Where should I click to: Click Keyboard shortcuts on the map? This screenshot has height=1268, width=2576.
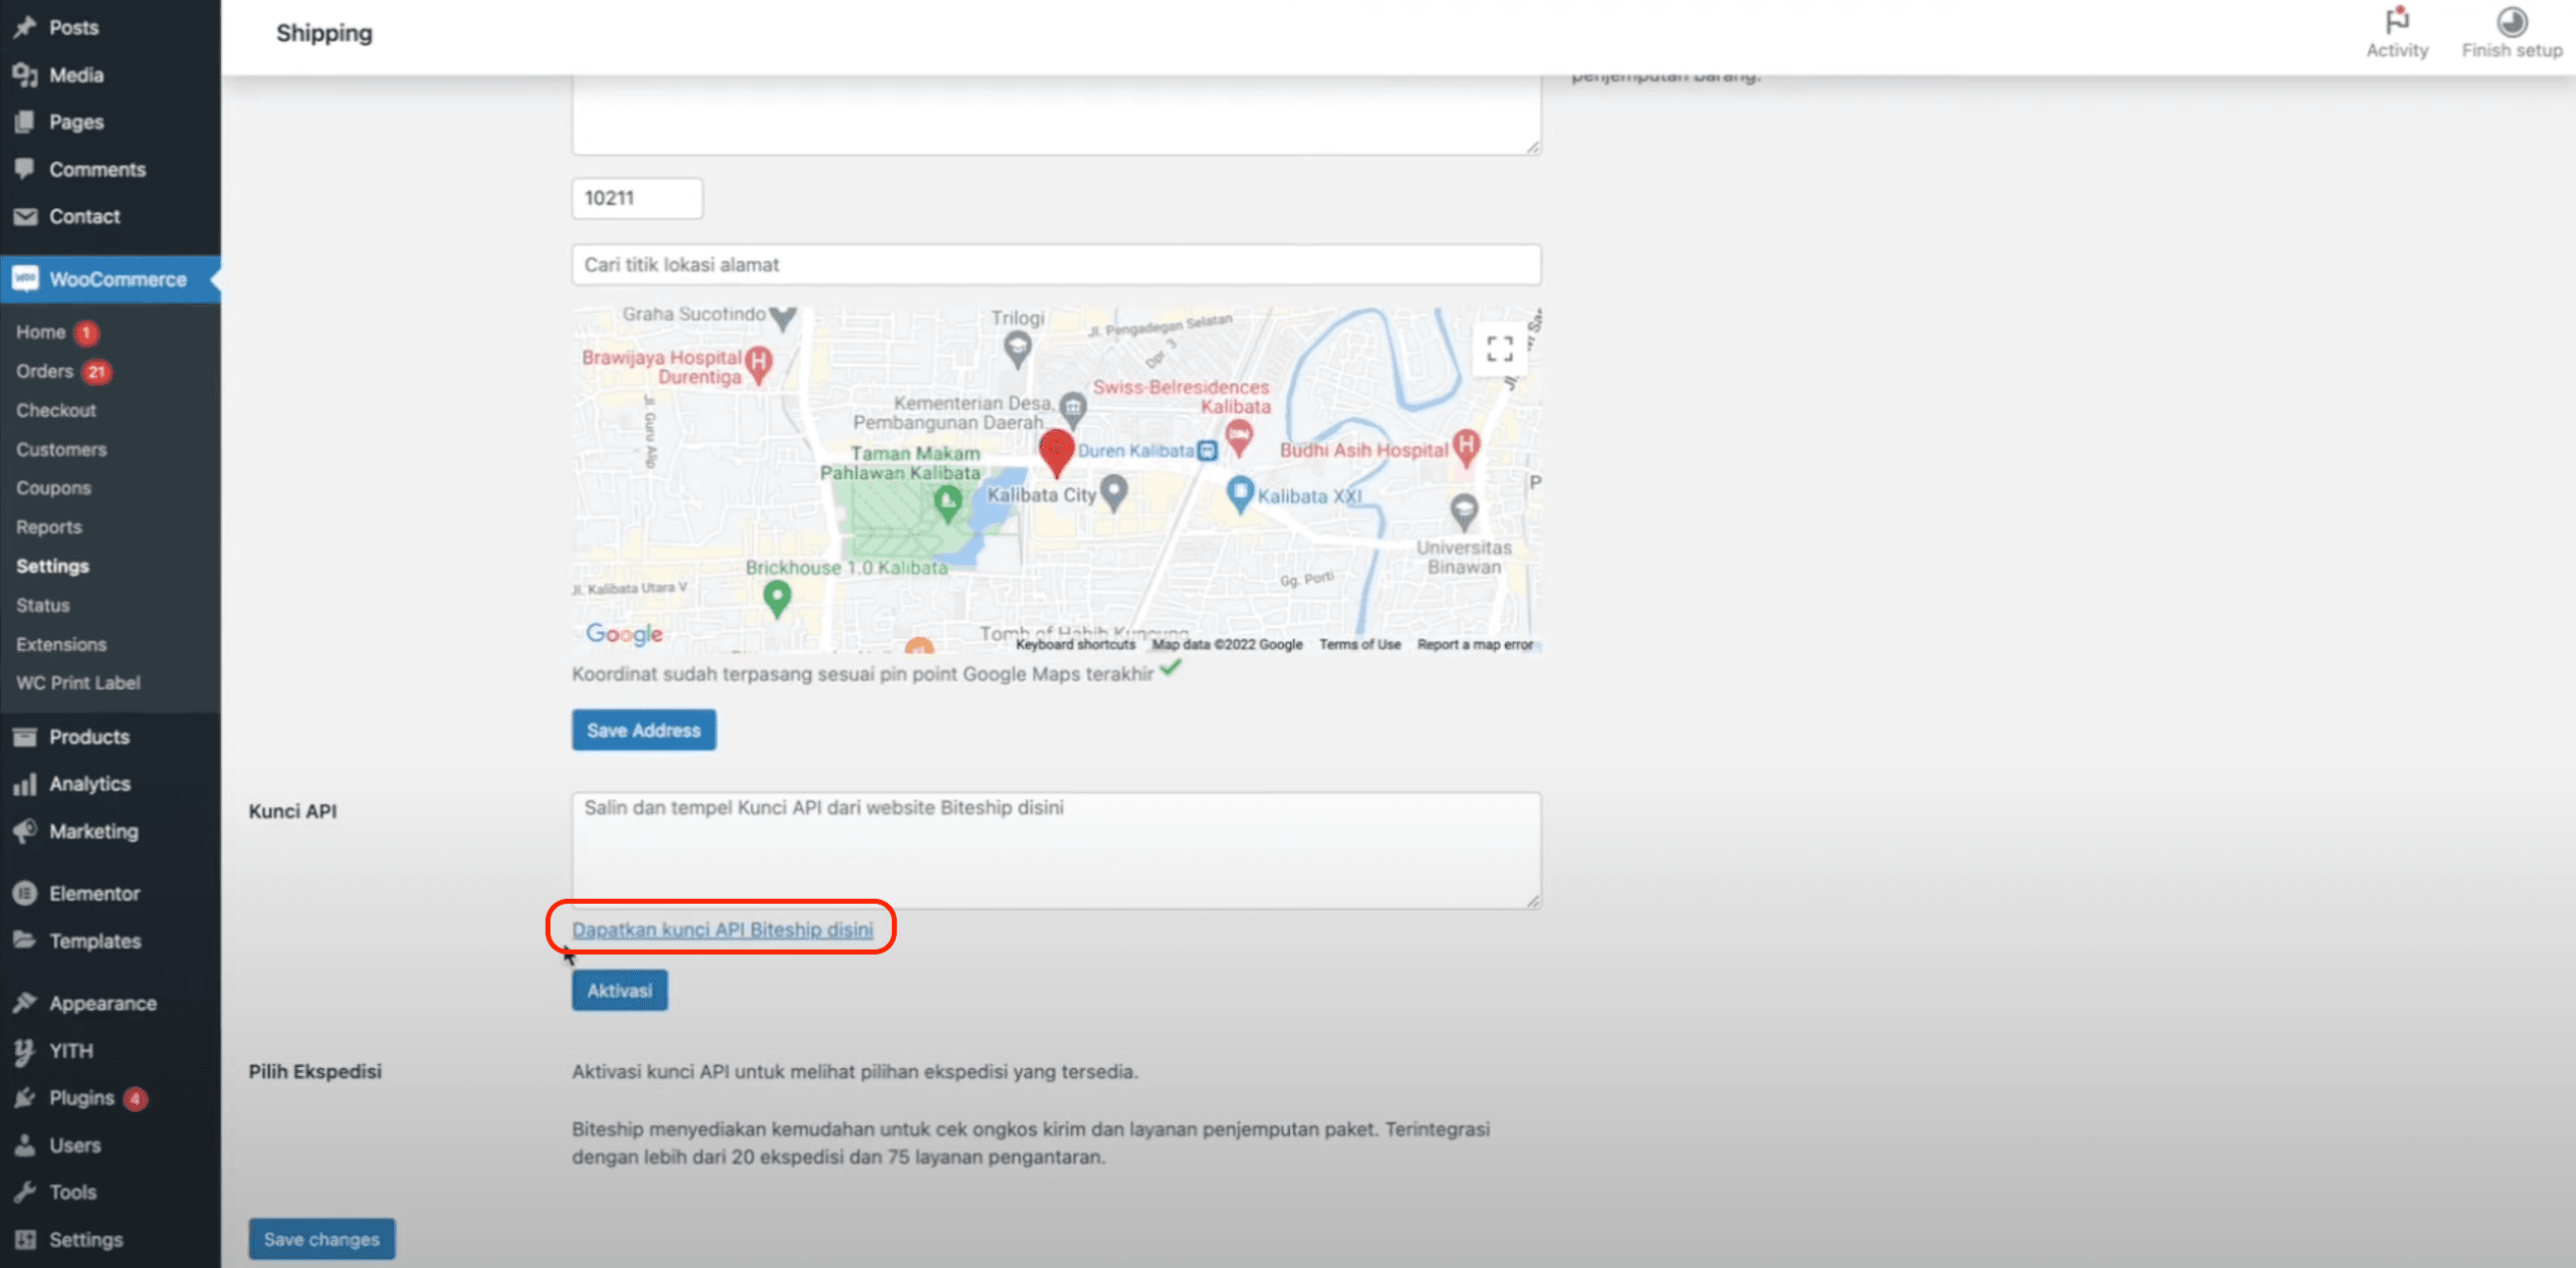pyautogui.click(x=1075, y=644)
